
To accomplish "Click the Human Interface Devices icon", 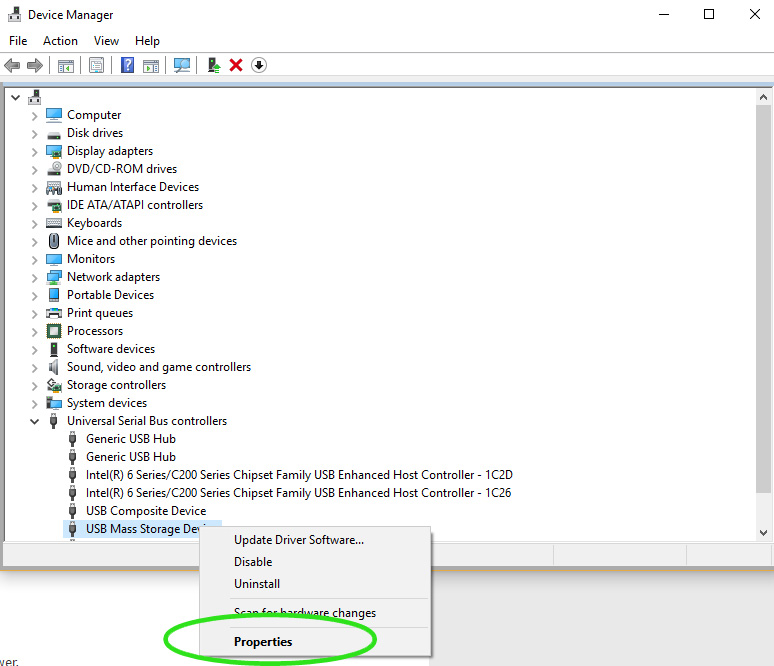I will click(x=54, y=187).
